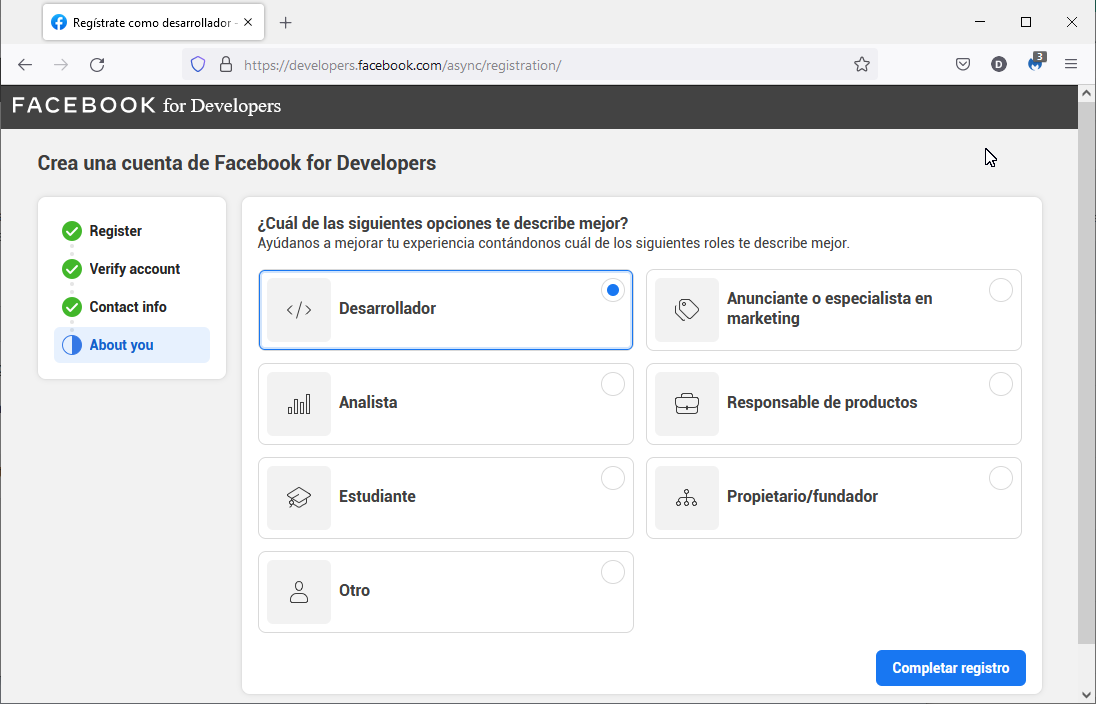Click the Anunciante price tag icon
This screenshot has height=704, width=1096.
687,310
